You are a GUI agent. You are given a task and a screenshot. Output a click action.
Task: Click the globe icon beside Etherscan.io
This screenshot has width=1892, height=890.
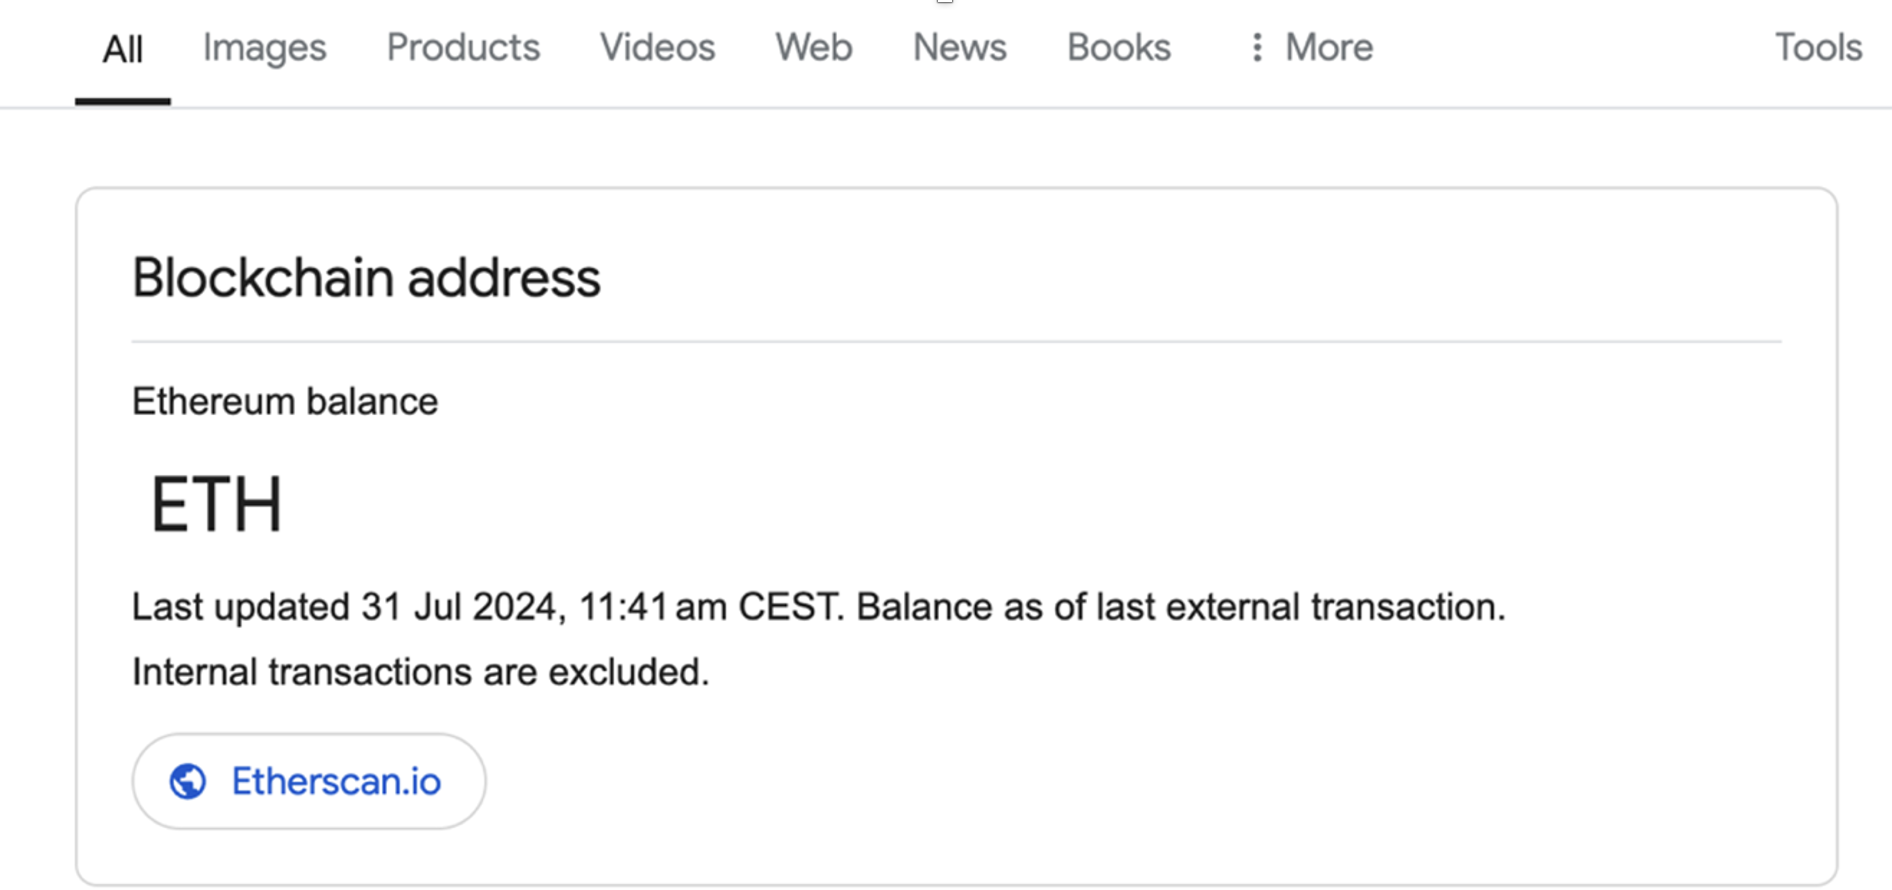coord(188,781)
